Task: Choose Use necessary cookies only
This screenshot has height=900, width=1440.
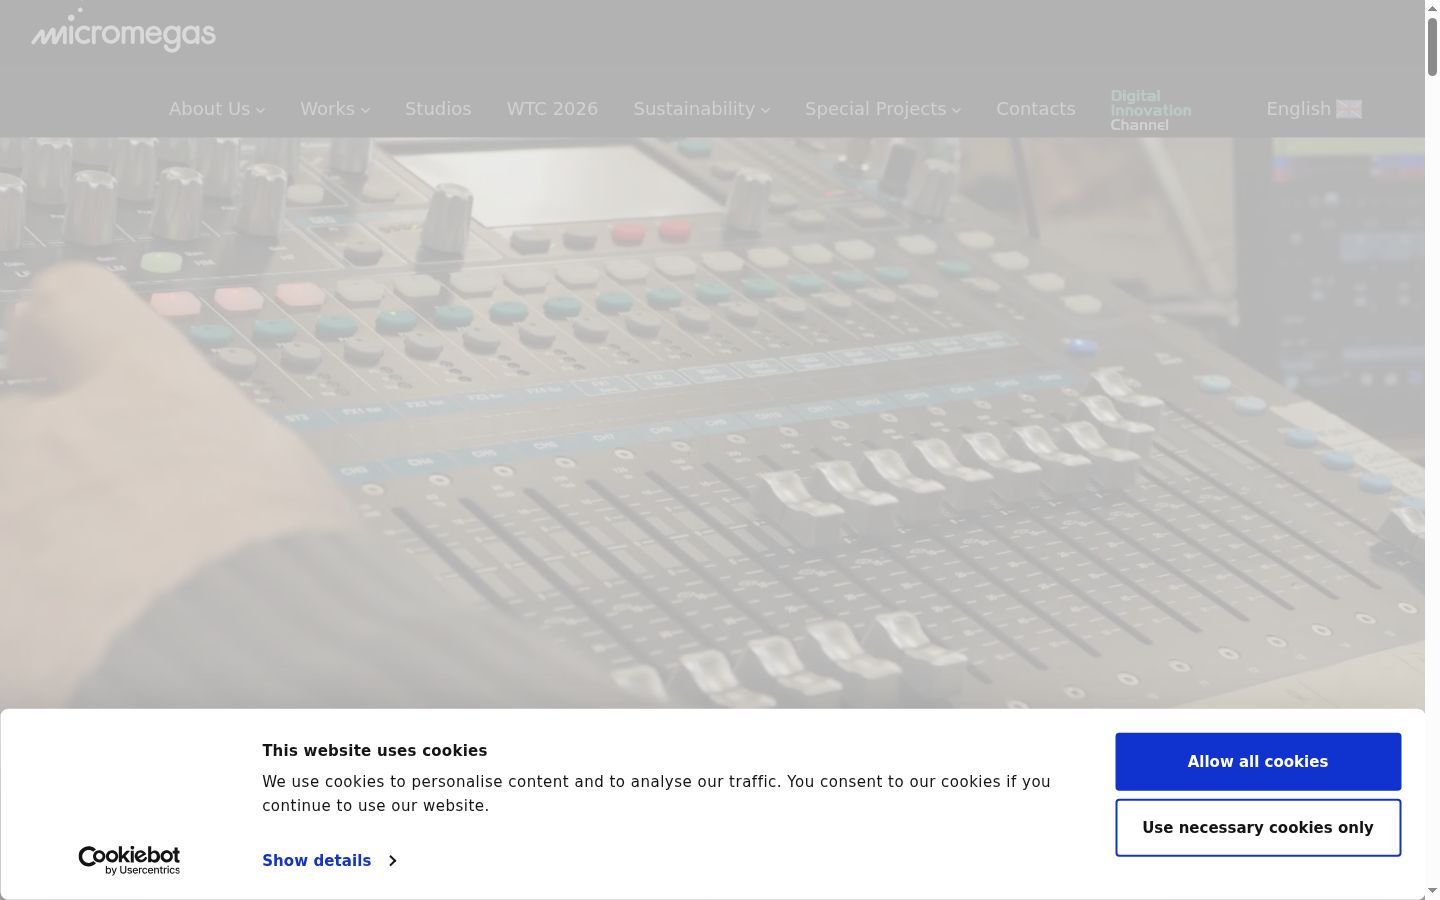Action: click(1258, 827)
